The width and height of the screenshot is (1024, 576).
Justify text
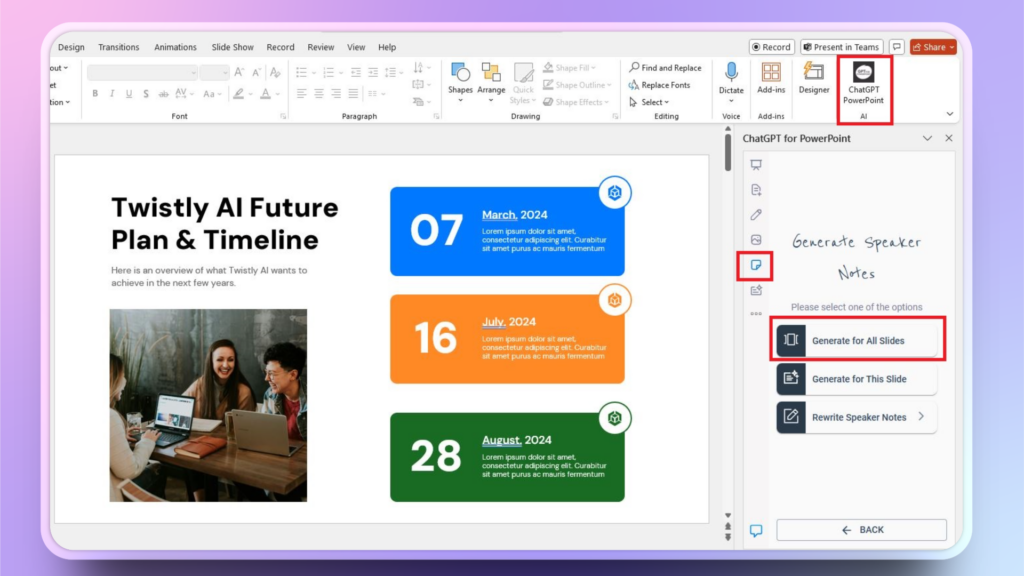click(x=353, y=94)
